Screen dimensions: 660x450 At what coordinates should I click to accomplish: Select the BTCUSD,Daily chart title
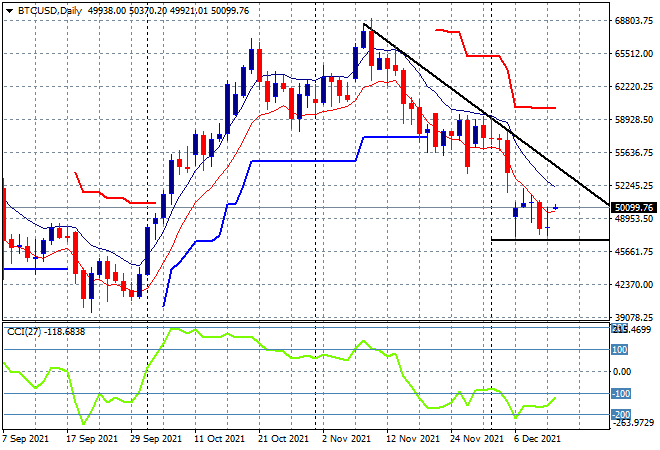click(49, 11)
